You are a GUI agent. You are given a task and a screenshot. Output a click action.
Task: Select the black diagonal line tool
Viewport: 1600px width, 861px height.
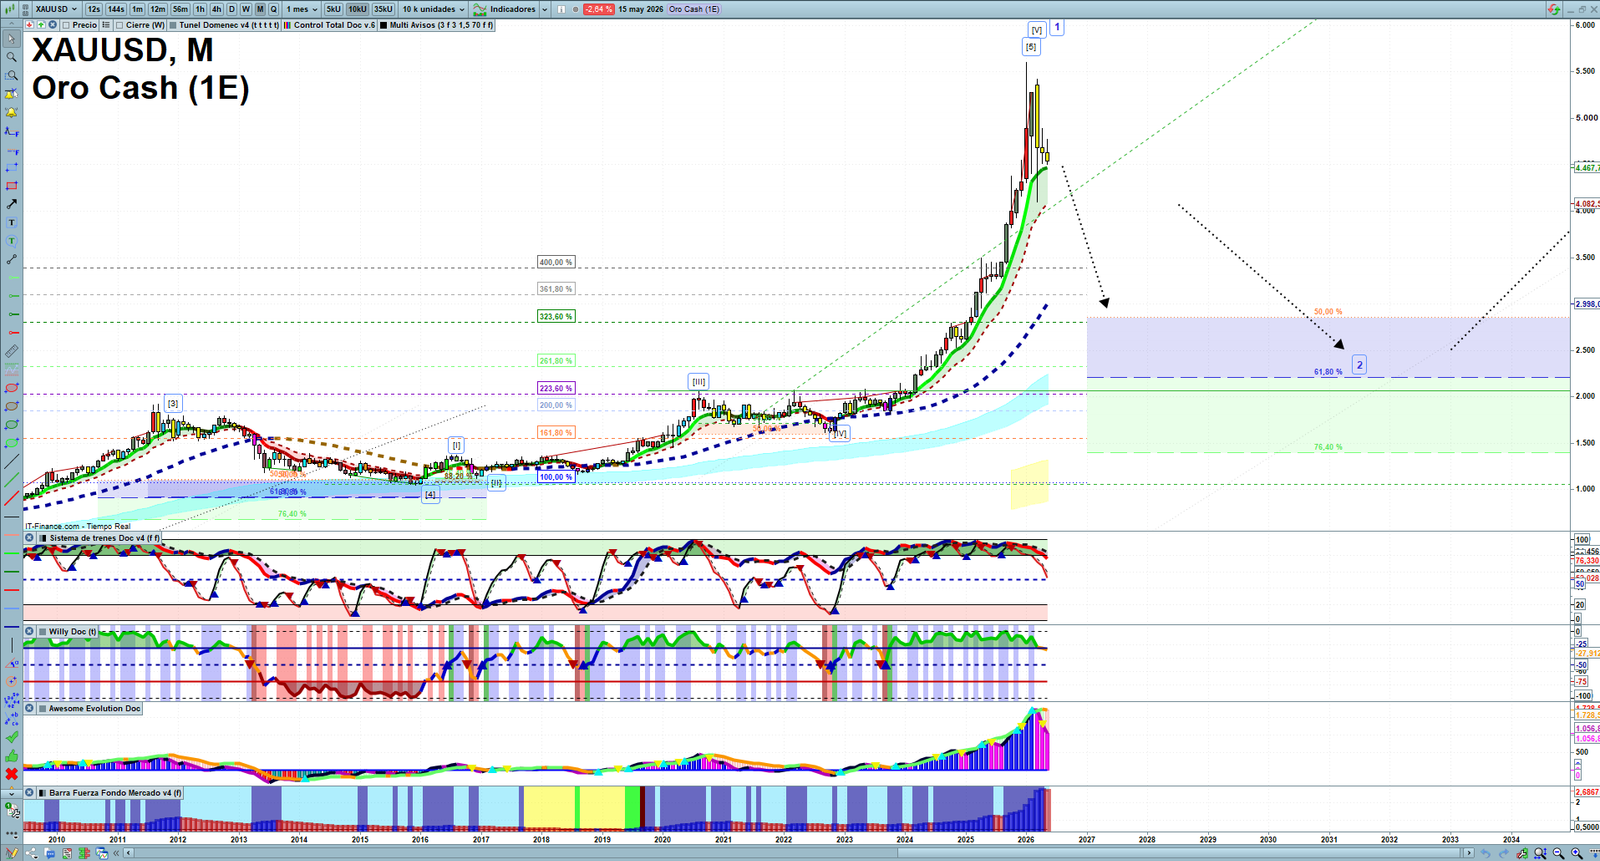[x=12, y=461]
